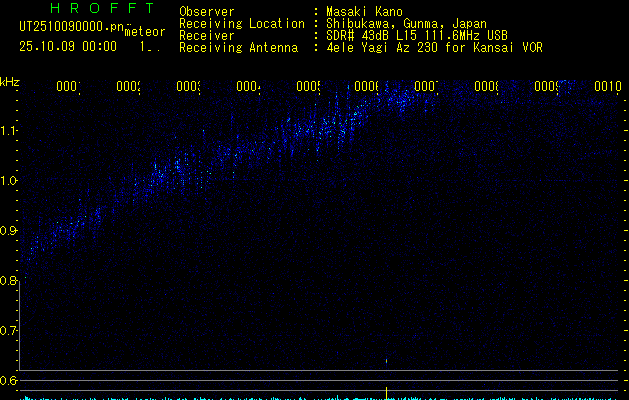Click the 0.6 kHz frequency axis tick

(9, 381)
